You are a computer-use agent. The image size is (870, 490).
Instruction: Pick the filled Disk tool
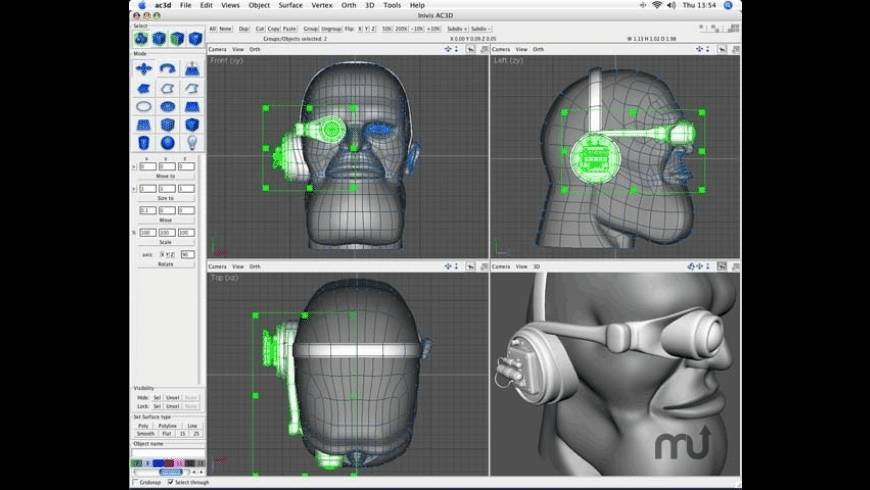[168, 107]
